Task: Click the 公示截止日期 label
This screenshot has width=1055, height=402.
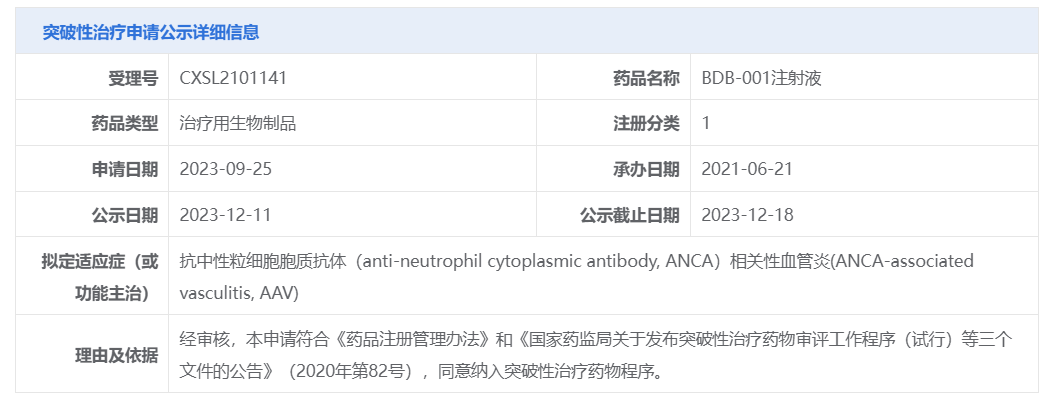Action: point(630,215)
